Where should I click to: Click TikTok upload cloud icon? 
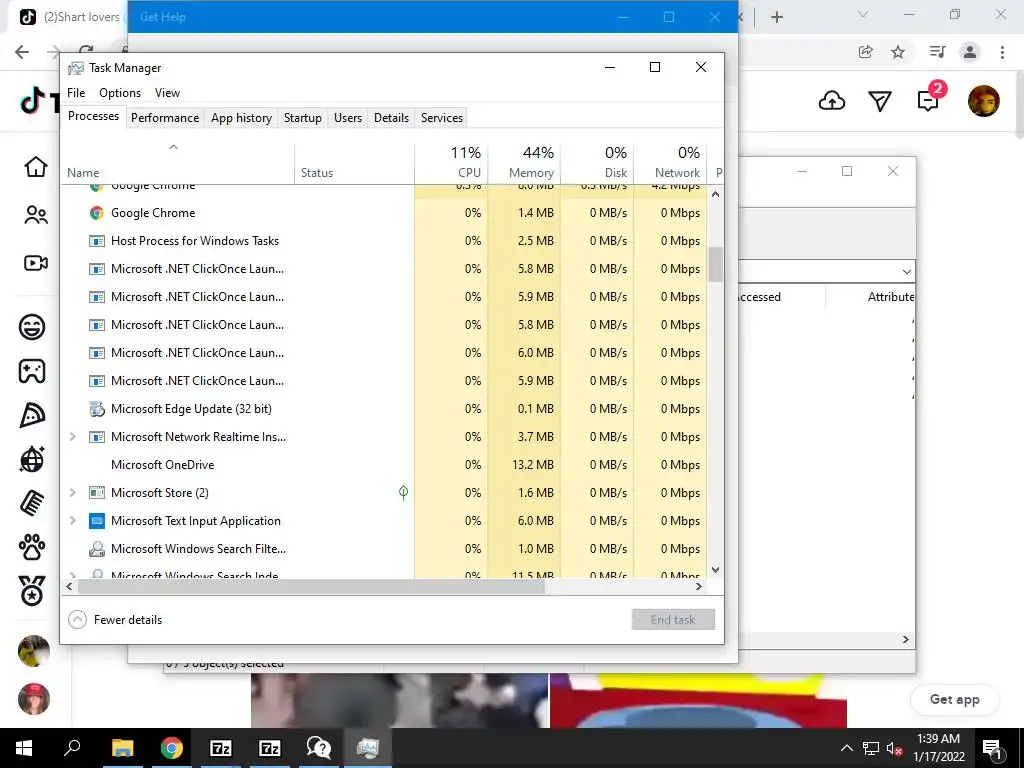(x=831, y=101)
